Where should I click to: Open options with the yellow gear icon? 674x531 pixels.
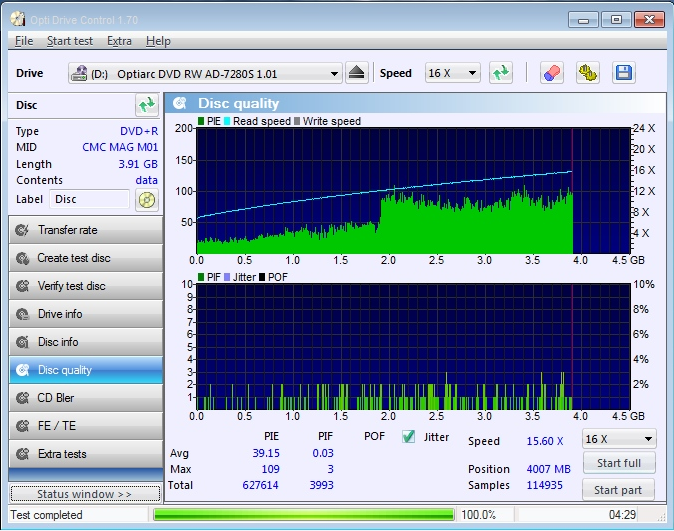point(587,73)
